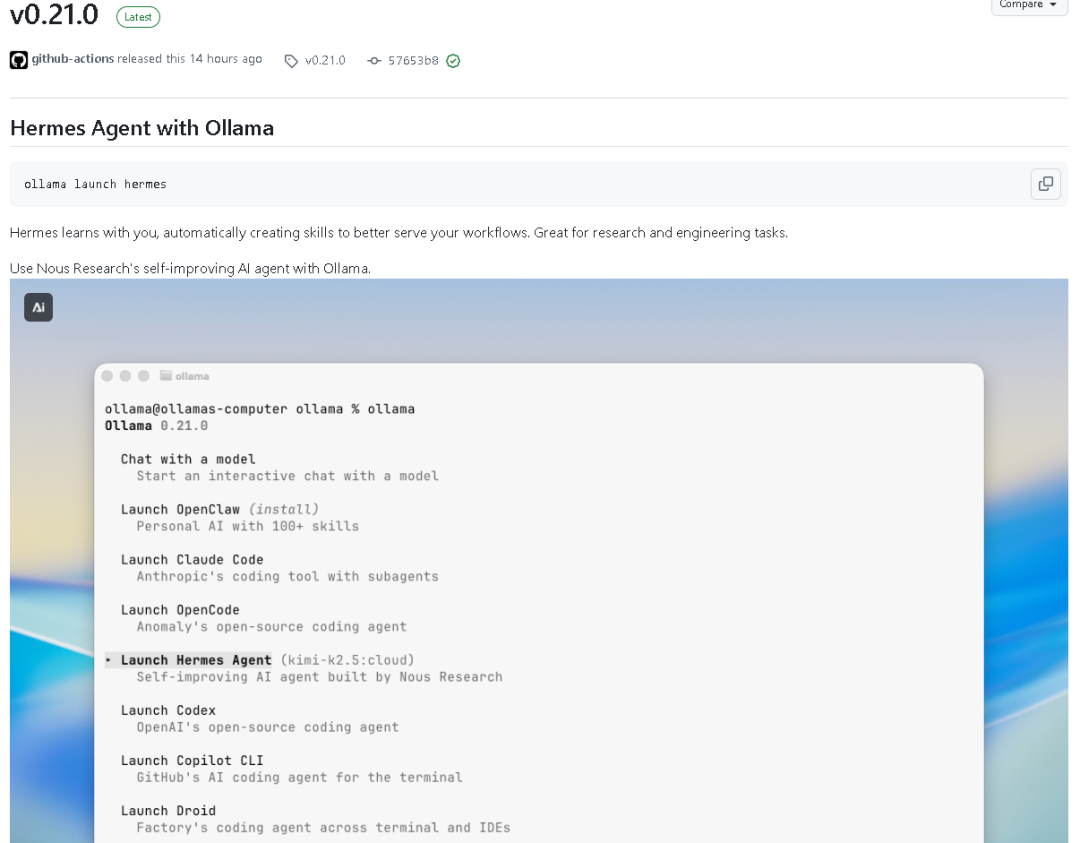Click 'Chat with a model' menu line
This screenshot has width=1080, height=843.
188,459
